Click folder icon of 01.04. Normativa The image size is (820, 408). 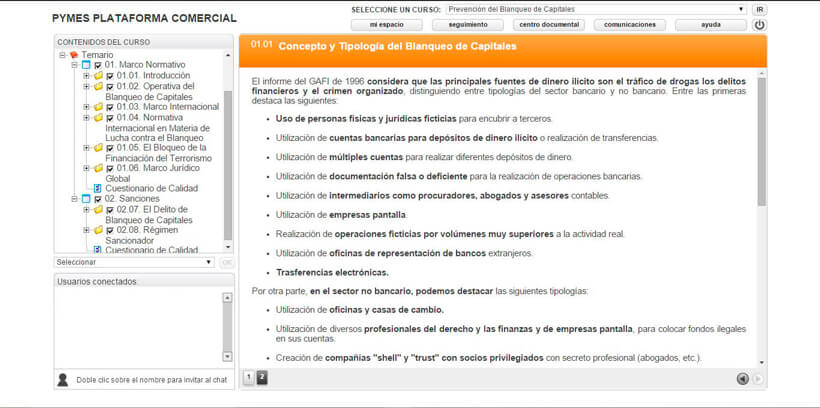pyautogui.click(x=98, y=117)
